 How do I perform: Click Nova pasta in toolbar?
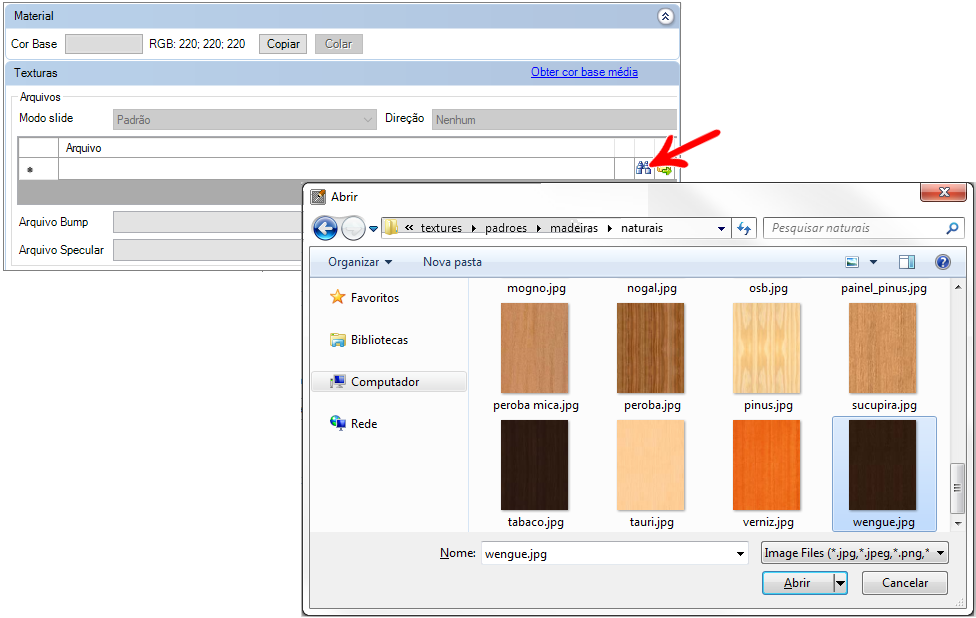click(x=452, y=262)
